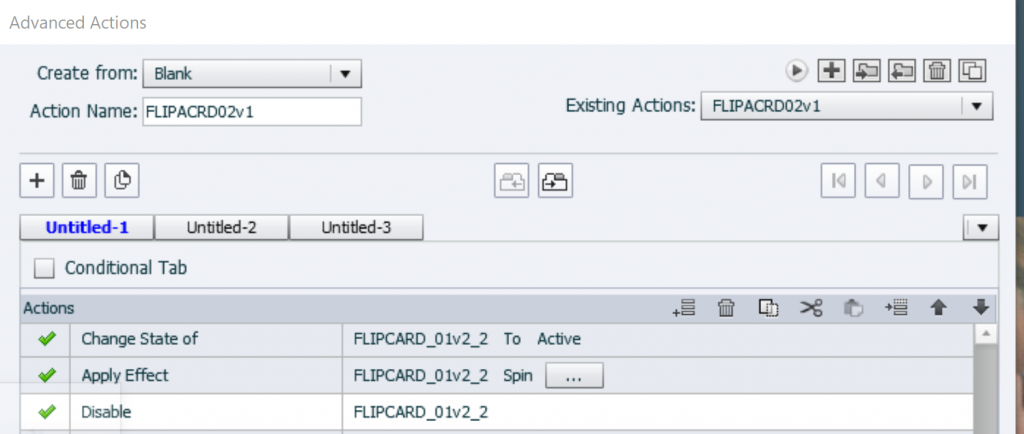Toggle the green checkmark on the Apply Effect row
The image size is (1024, 434).
click(46, 376)
